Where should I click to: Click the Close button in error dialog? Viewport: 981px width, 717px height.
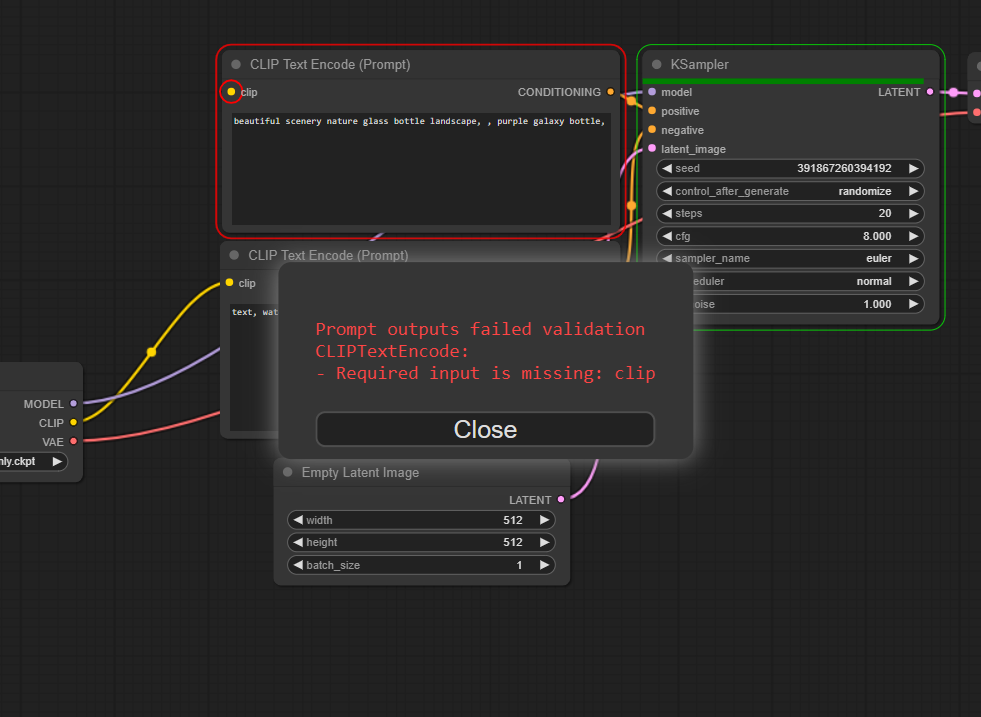(x=485, y=429)
